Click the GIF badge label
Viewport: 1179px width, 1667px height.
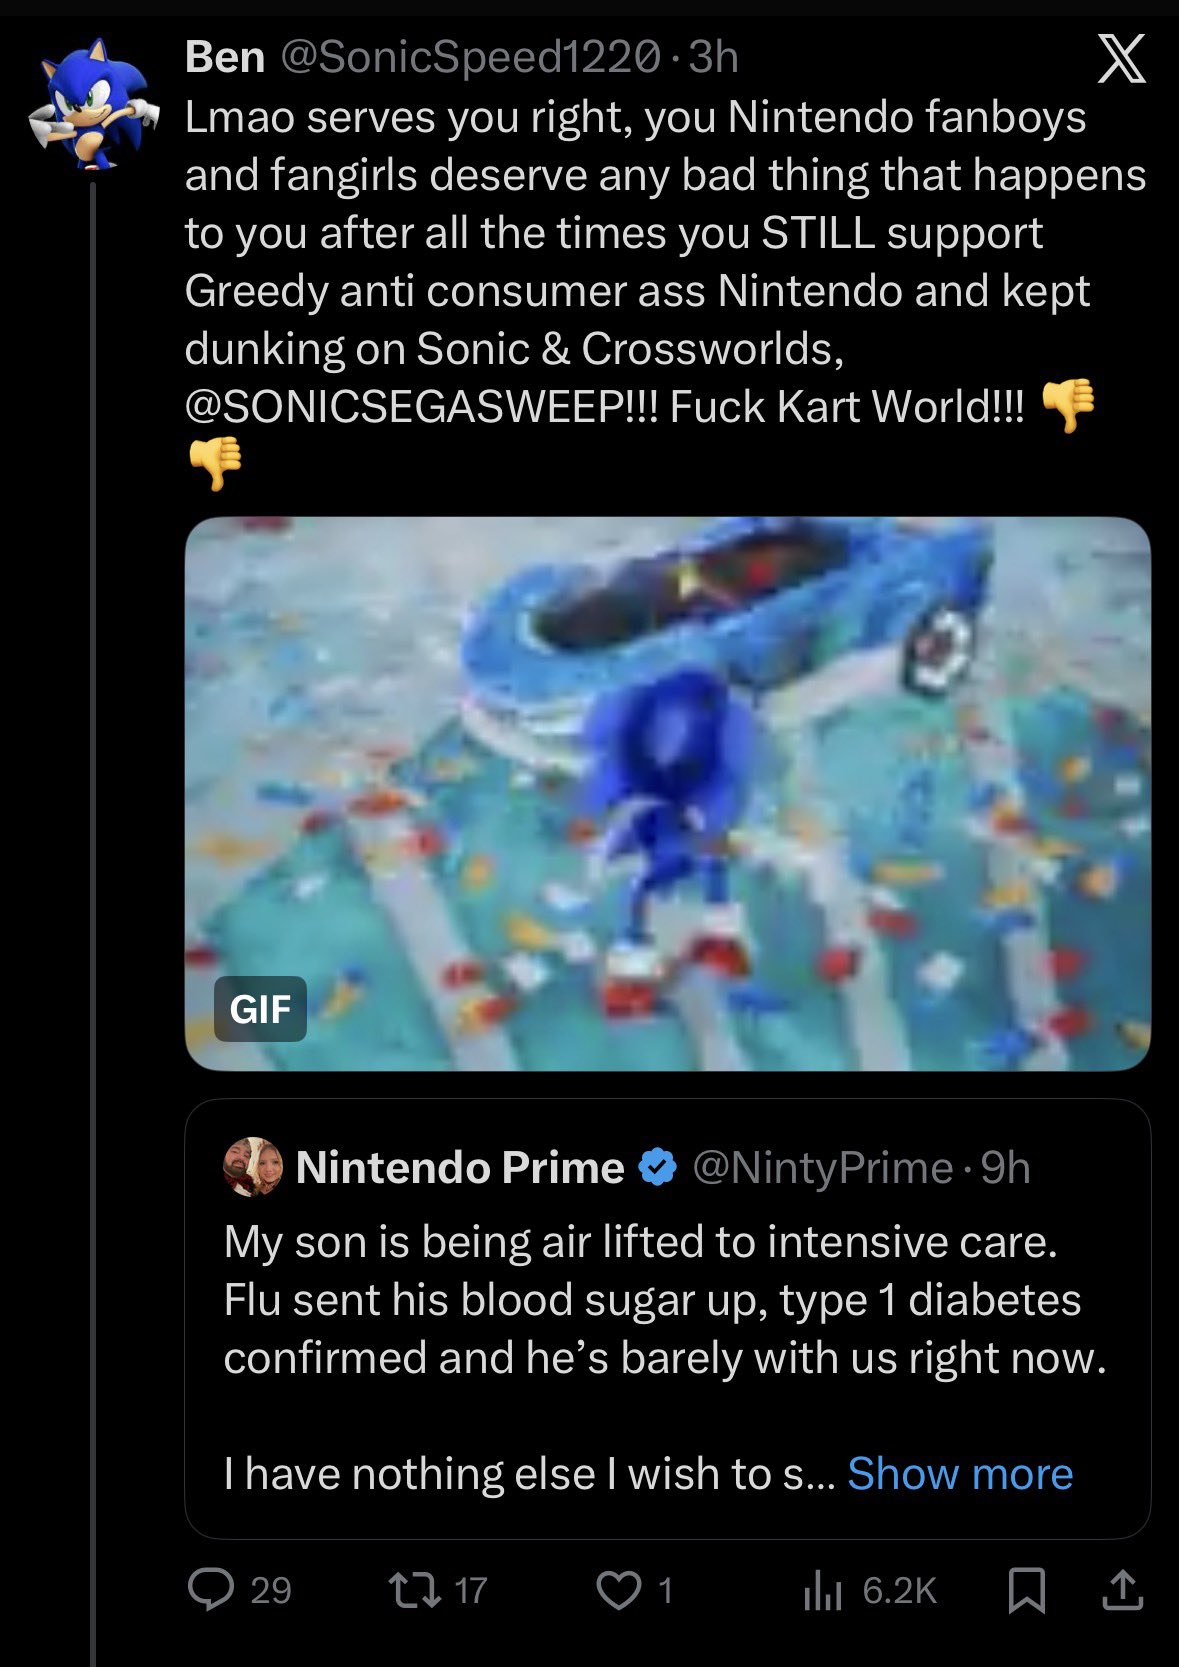coord(260,1009)
